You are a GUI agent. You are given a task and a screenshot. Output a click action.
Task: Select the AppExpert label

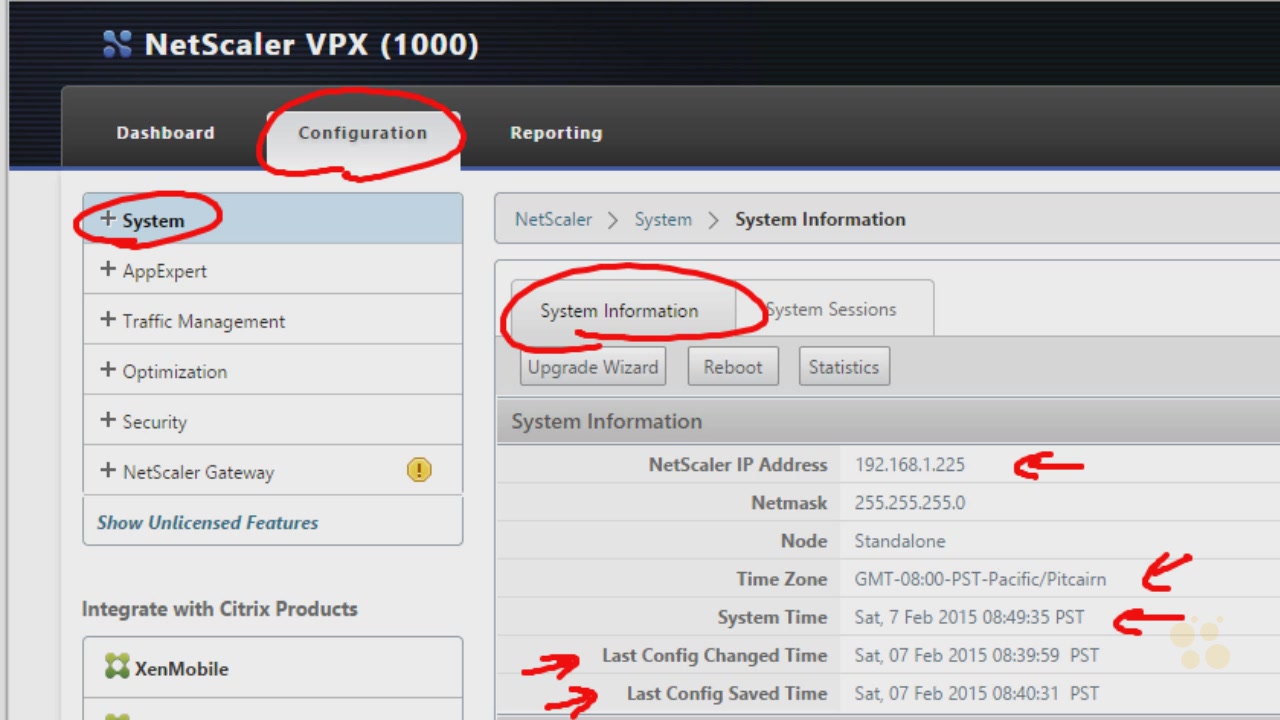click(x=165, y=271)
